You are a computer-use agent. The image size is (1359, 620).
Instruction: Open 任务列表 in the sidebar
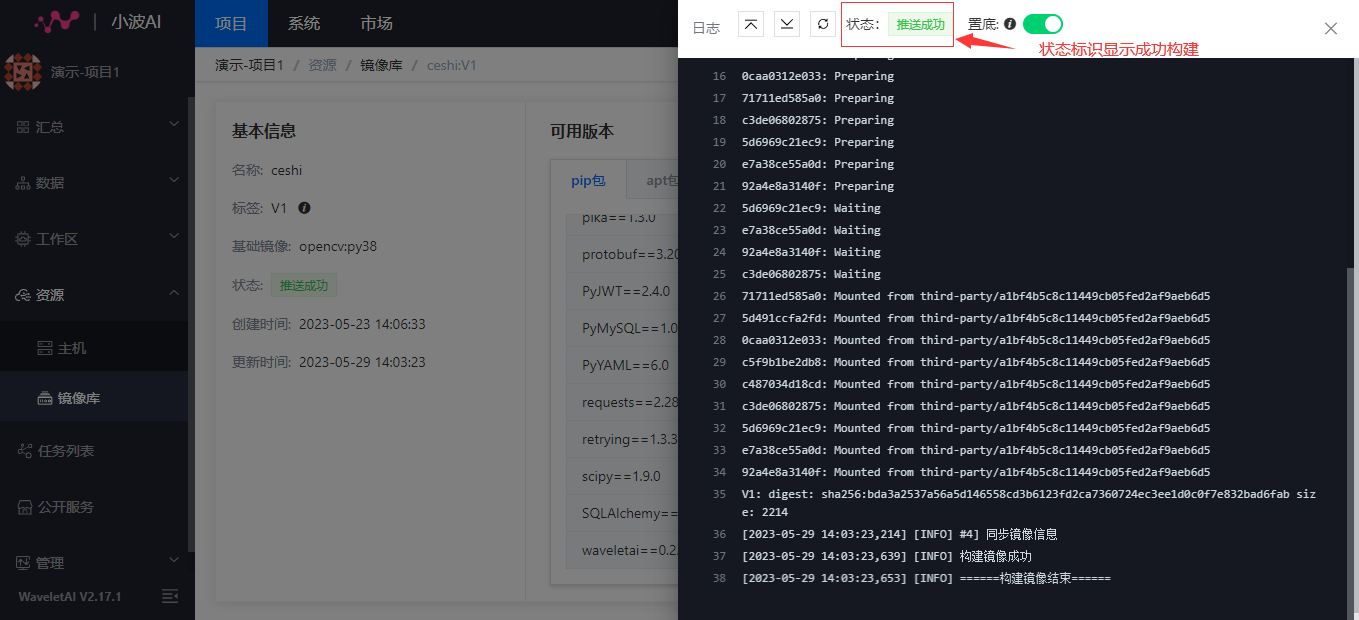tap(94, 451)
